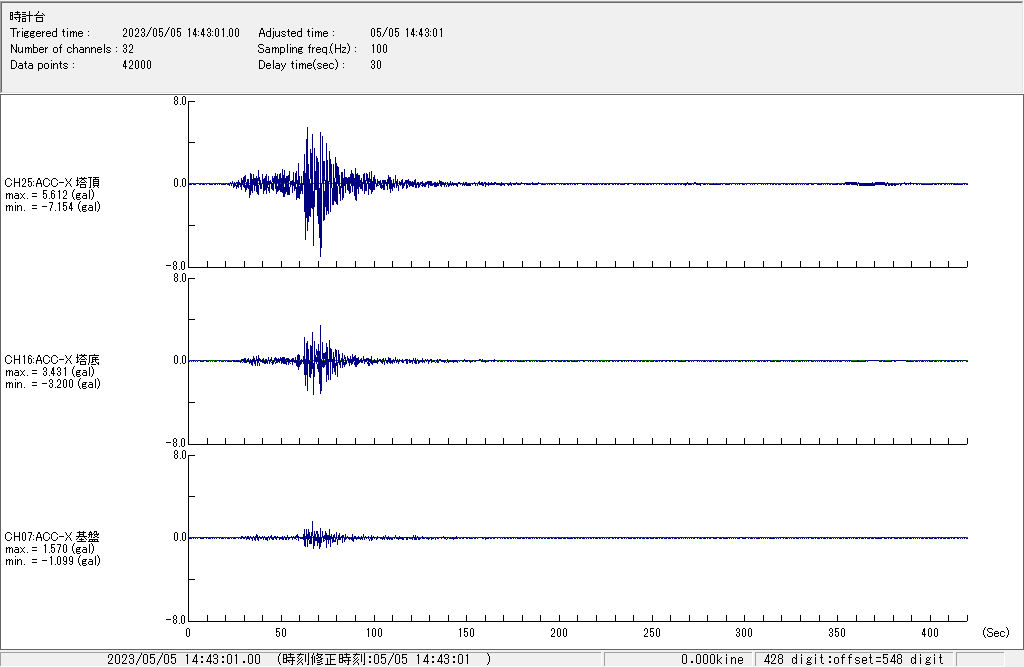
Task: Click the 0.000kine status bar field
Action: coord(712,659)
